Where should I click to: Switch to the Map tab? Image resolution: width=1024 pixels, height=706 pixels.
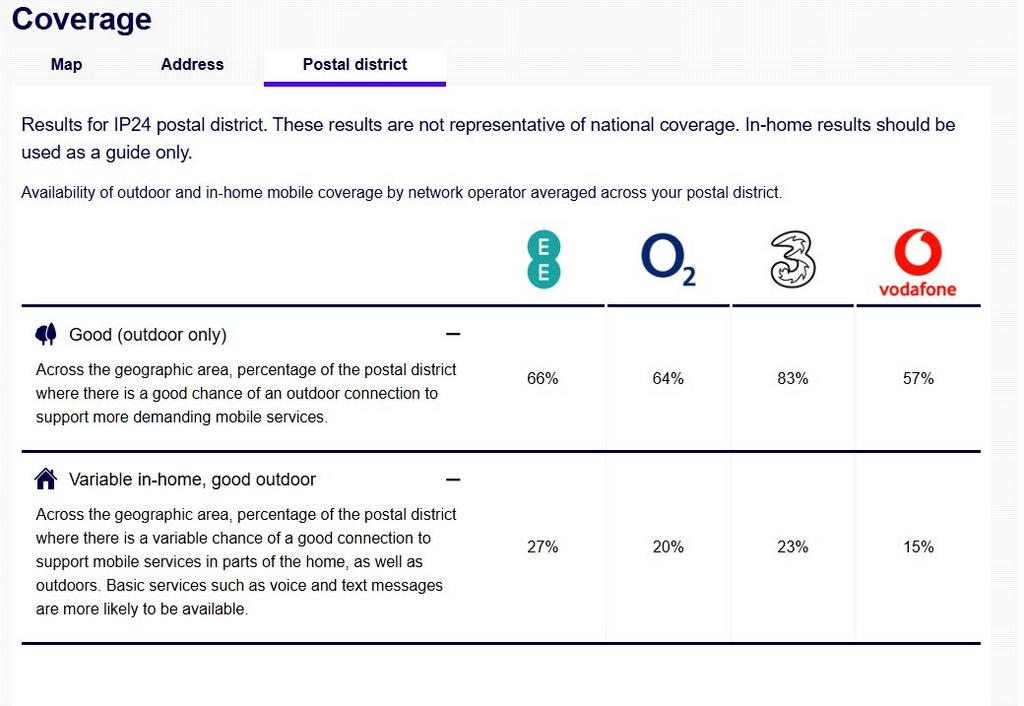(x=67, y=65)
